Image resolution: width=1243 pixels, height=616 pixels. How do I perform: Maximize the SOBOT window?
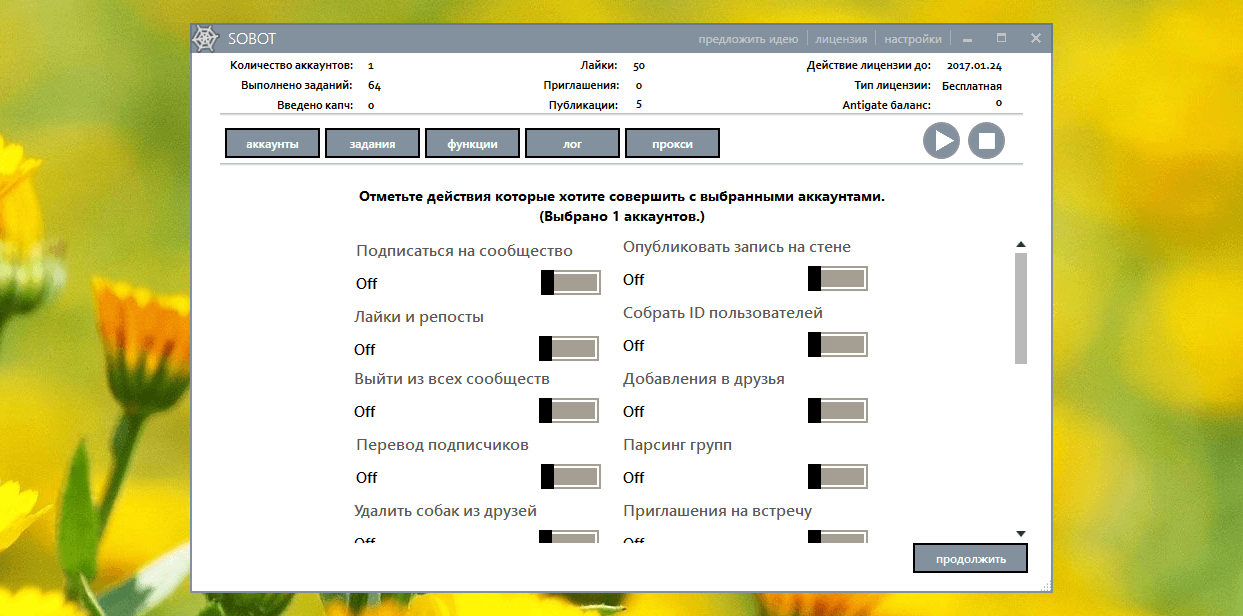[1001, 38]
